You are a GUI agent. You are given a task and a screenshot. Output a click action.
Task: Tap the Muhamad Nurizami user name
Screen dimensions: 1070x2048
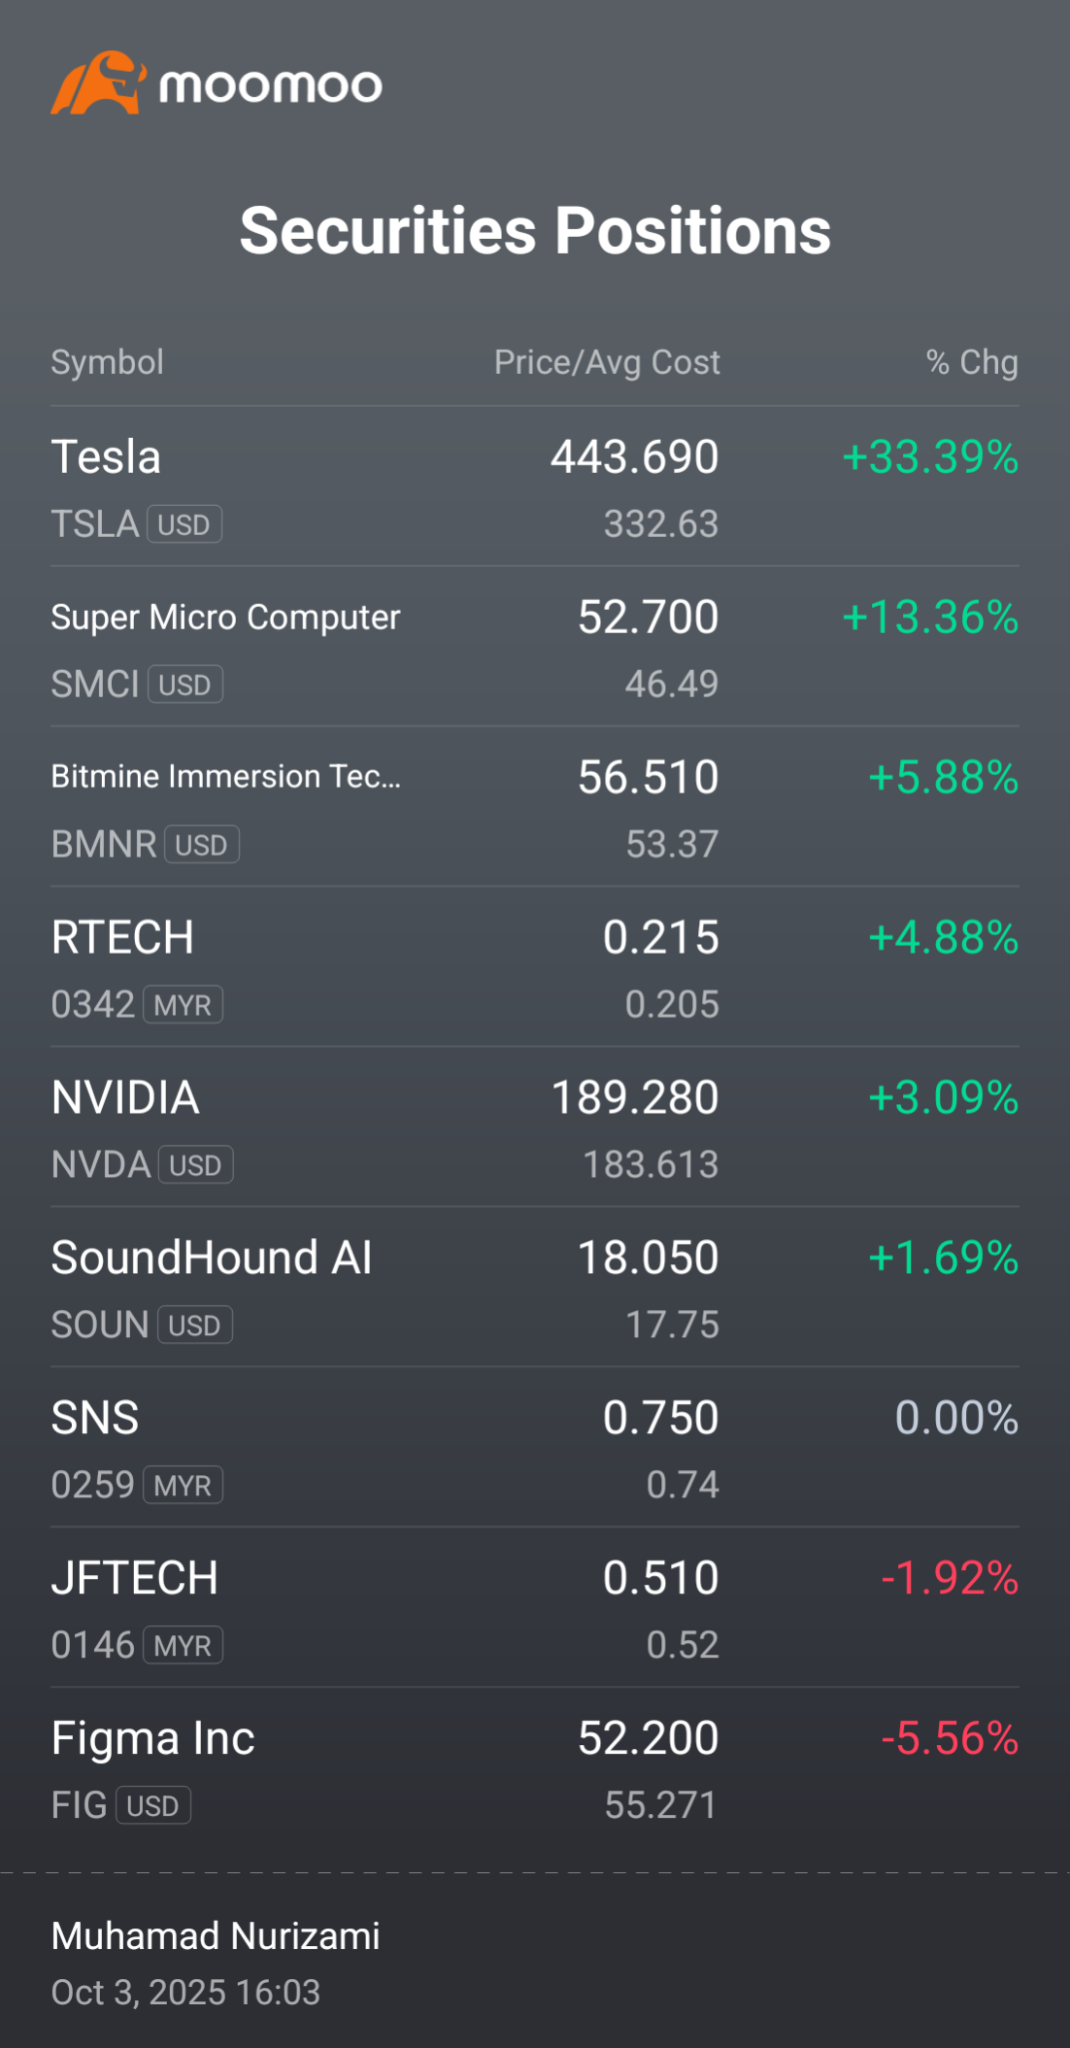pos(216,1936)
